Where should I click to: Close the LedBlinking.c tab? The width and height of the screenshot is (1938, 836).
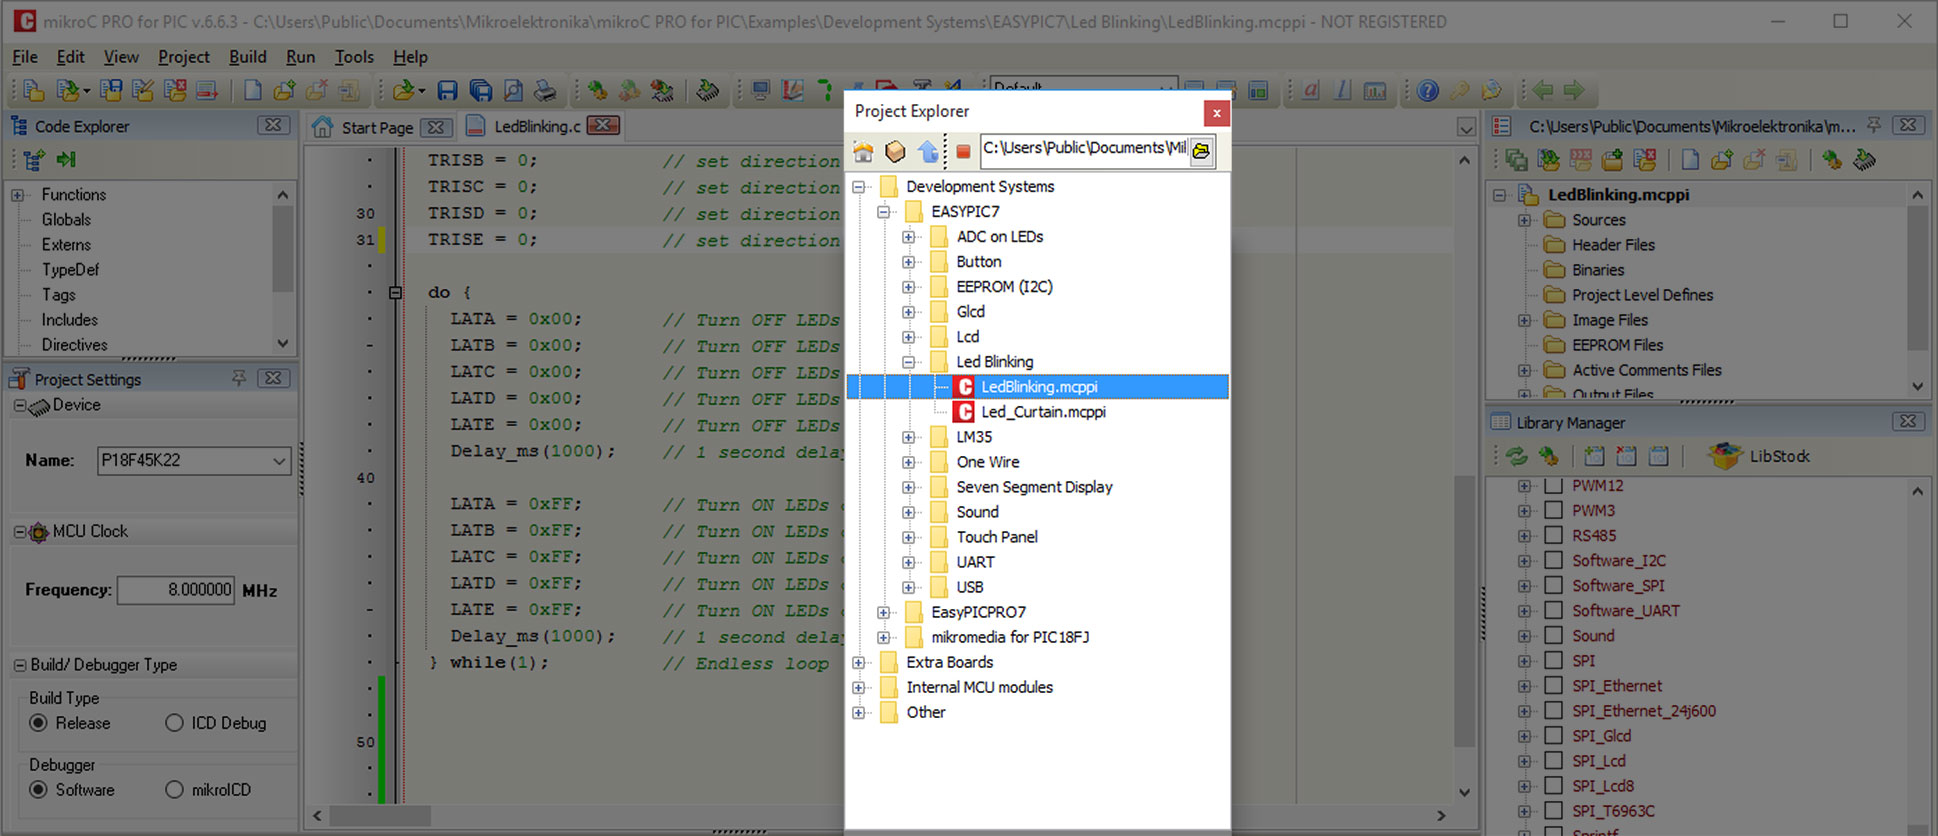pos(603,125)
